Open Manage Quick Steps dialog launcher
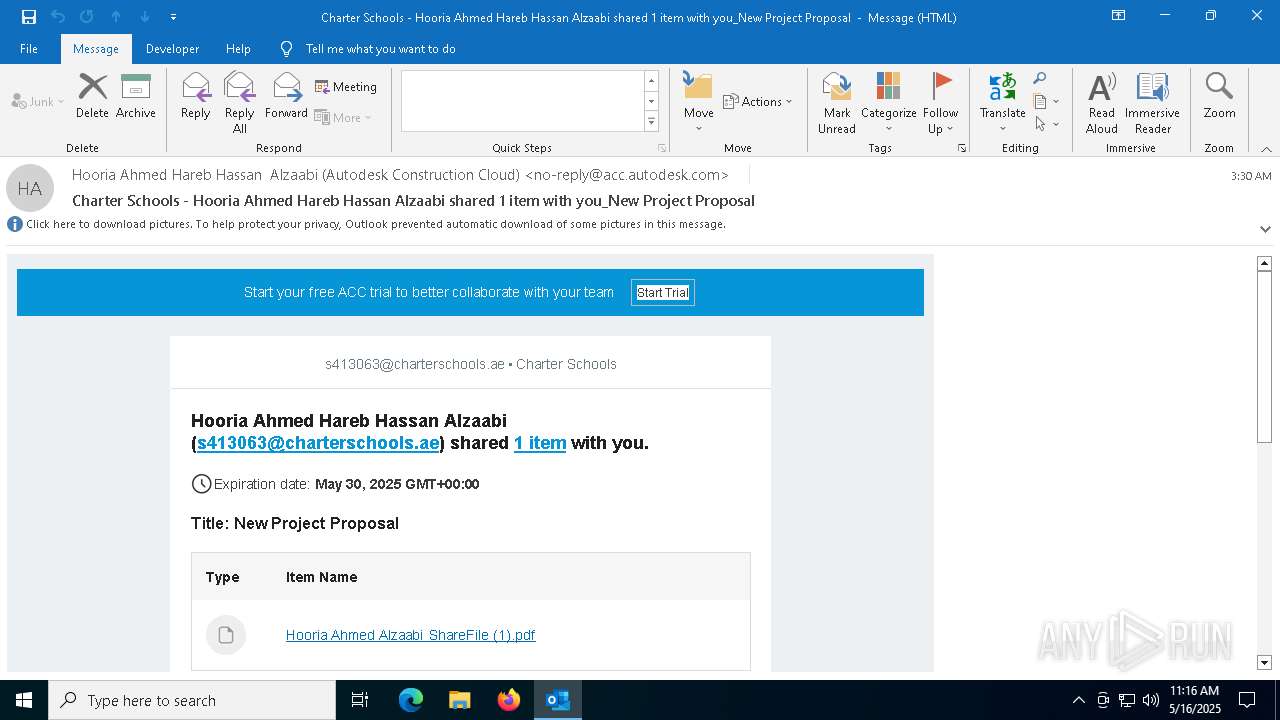Viewport: 1280px width, 720px height. click(x=661, y=148)
